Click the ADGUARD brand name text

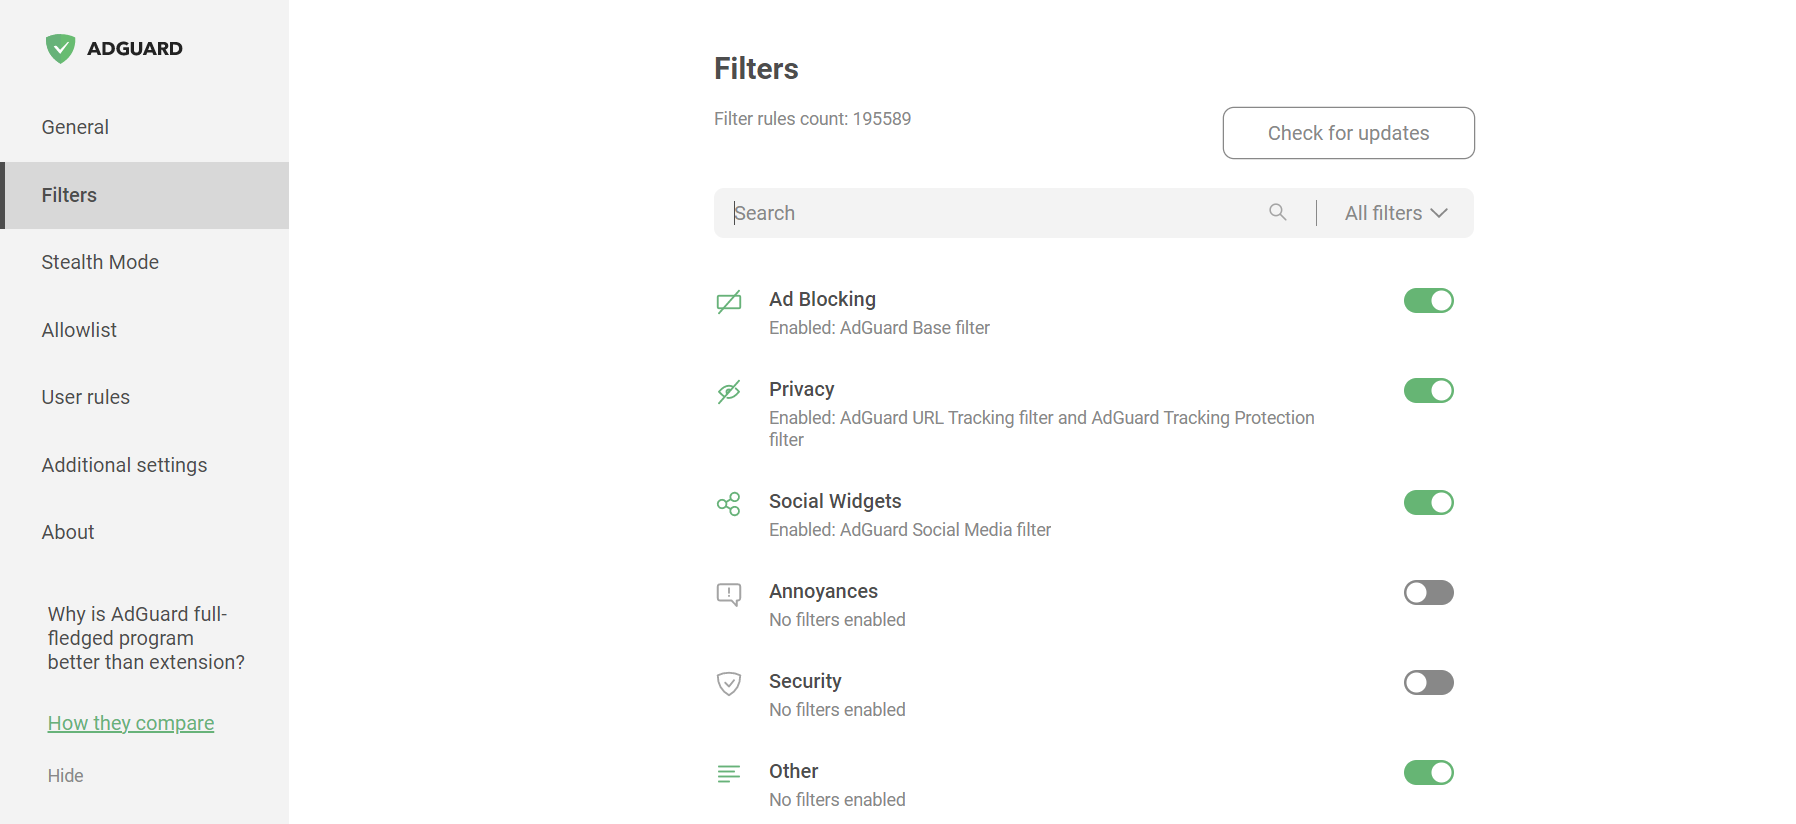point(135,48)
